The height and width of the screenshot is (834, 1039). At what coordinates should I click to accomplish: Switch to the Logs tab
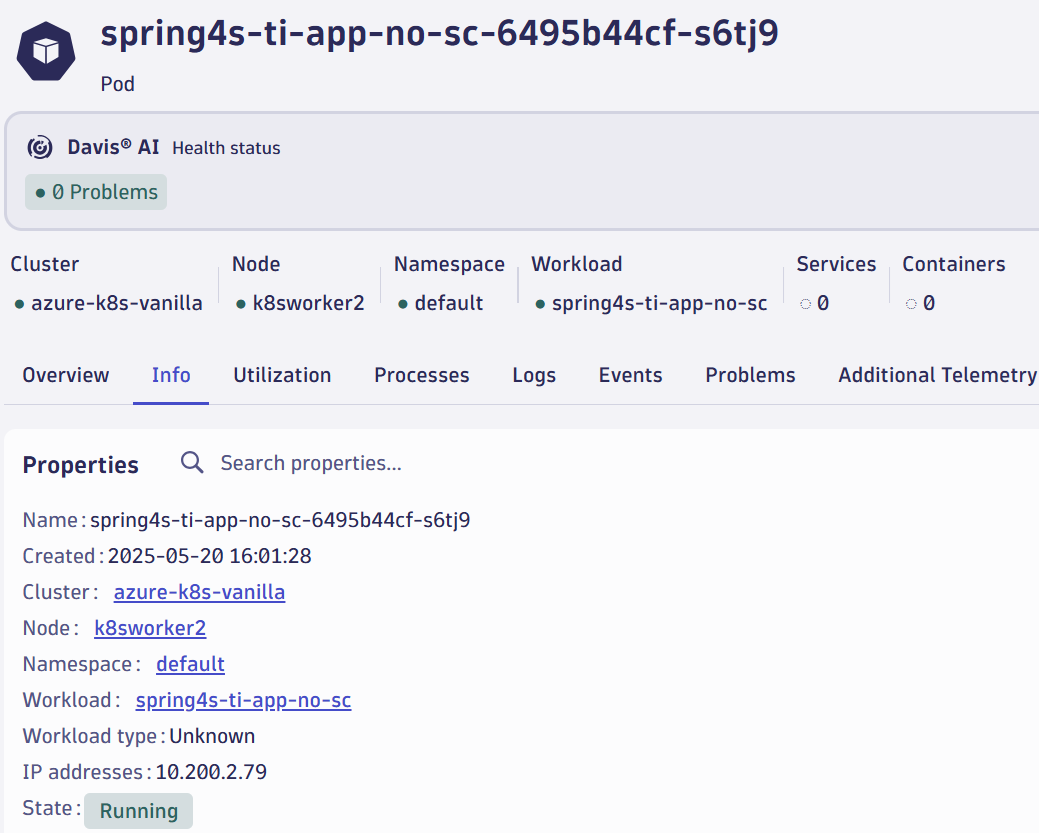[x=533, y=375]
